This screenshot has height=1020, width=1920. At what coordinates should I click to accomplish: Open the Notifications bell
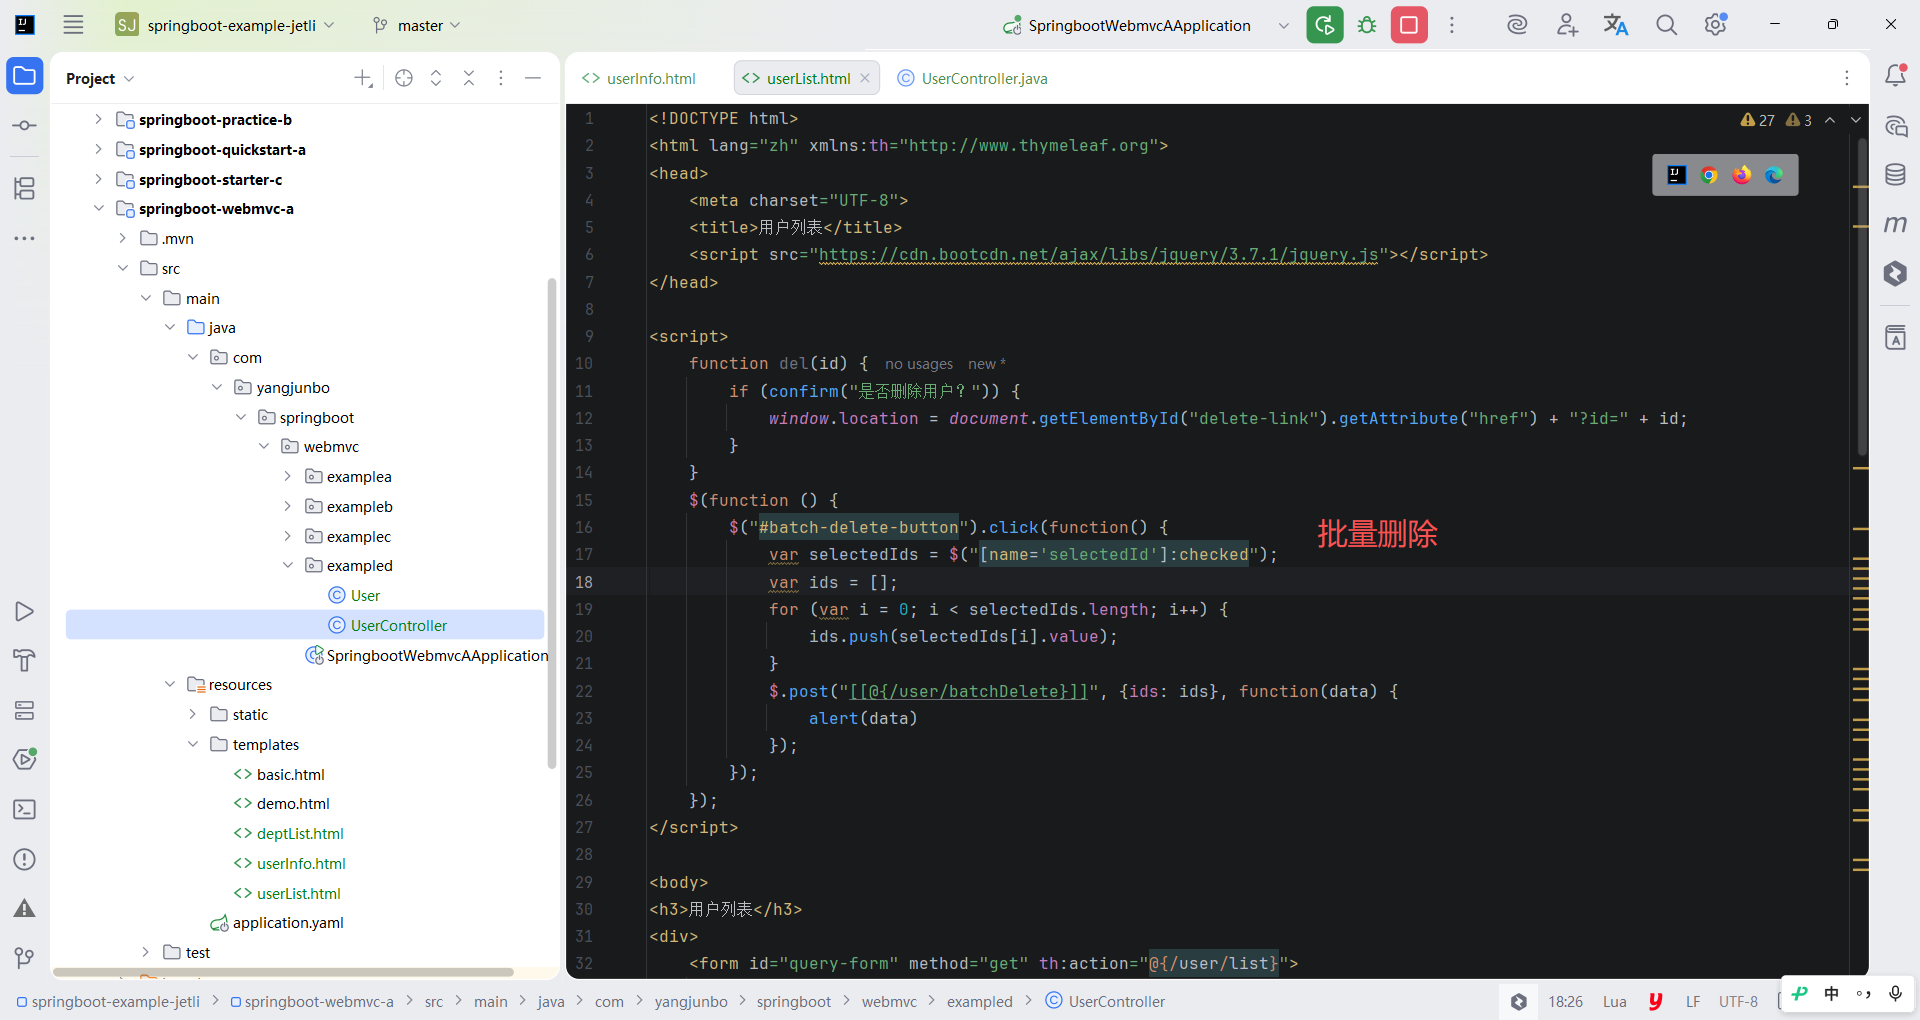pyautogui.click(x=1895, y=75)
